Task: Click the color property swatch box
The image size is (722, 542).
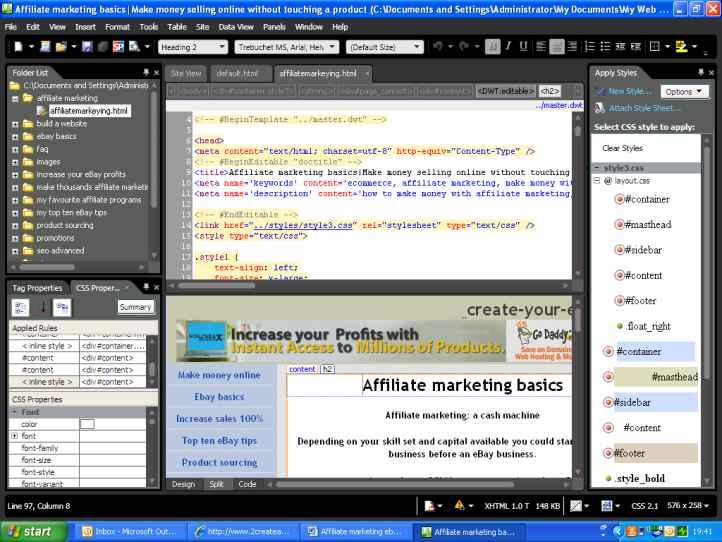Action: tap(87, 424)
